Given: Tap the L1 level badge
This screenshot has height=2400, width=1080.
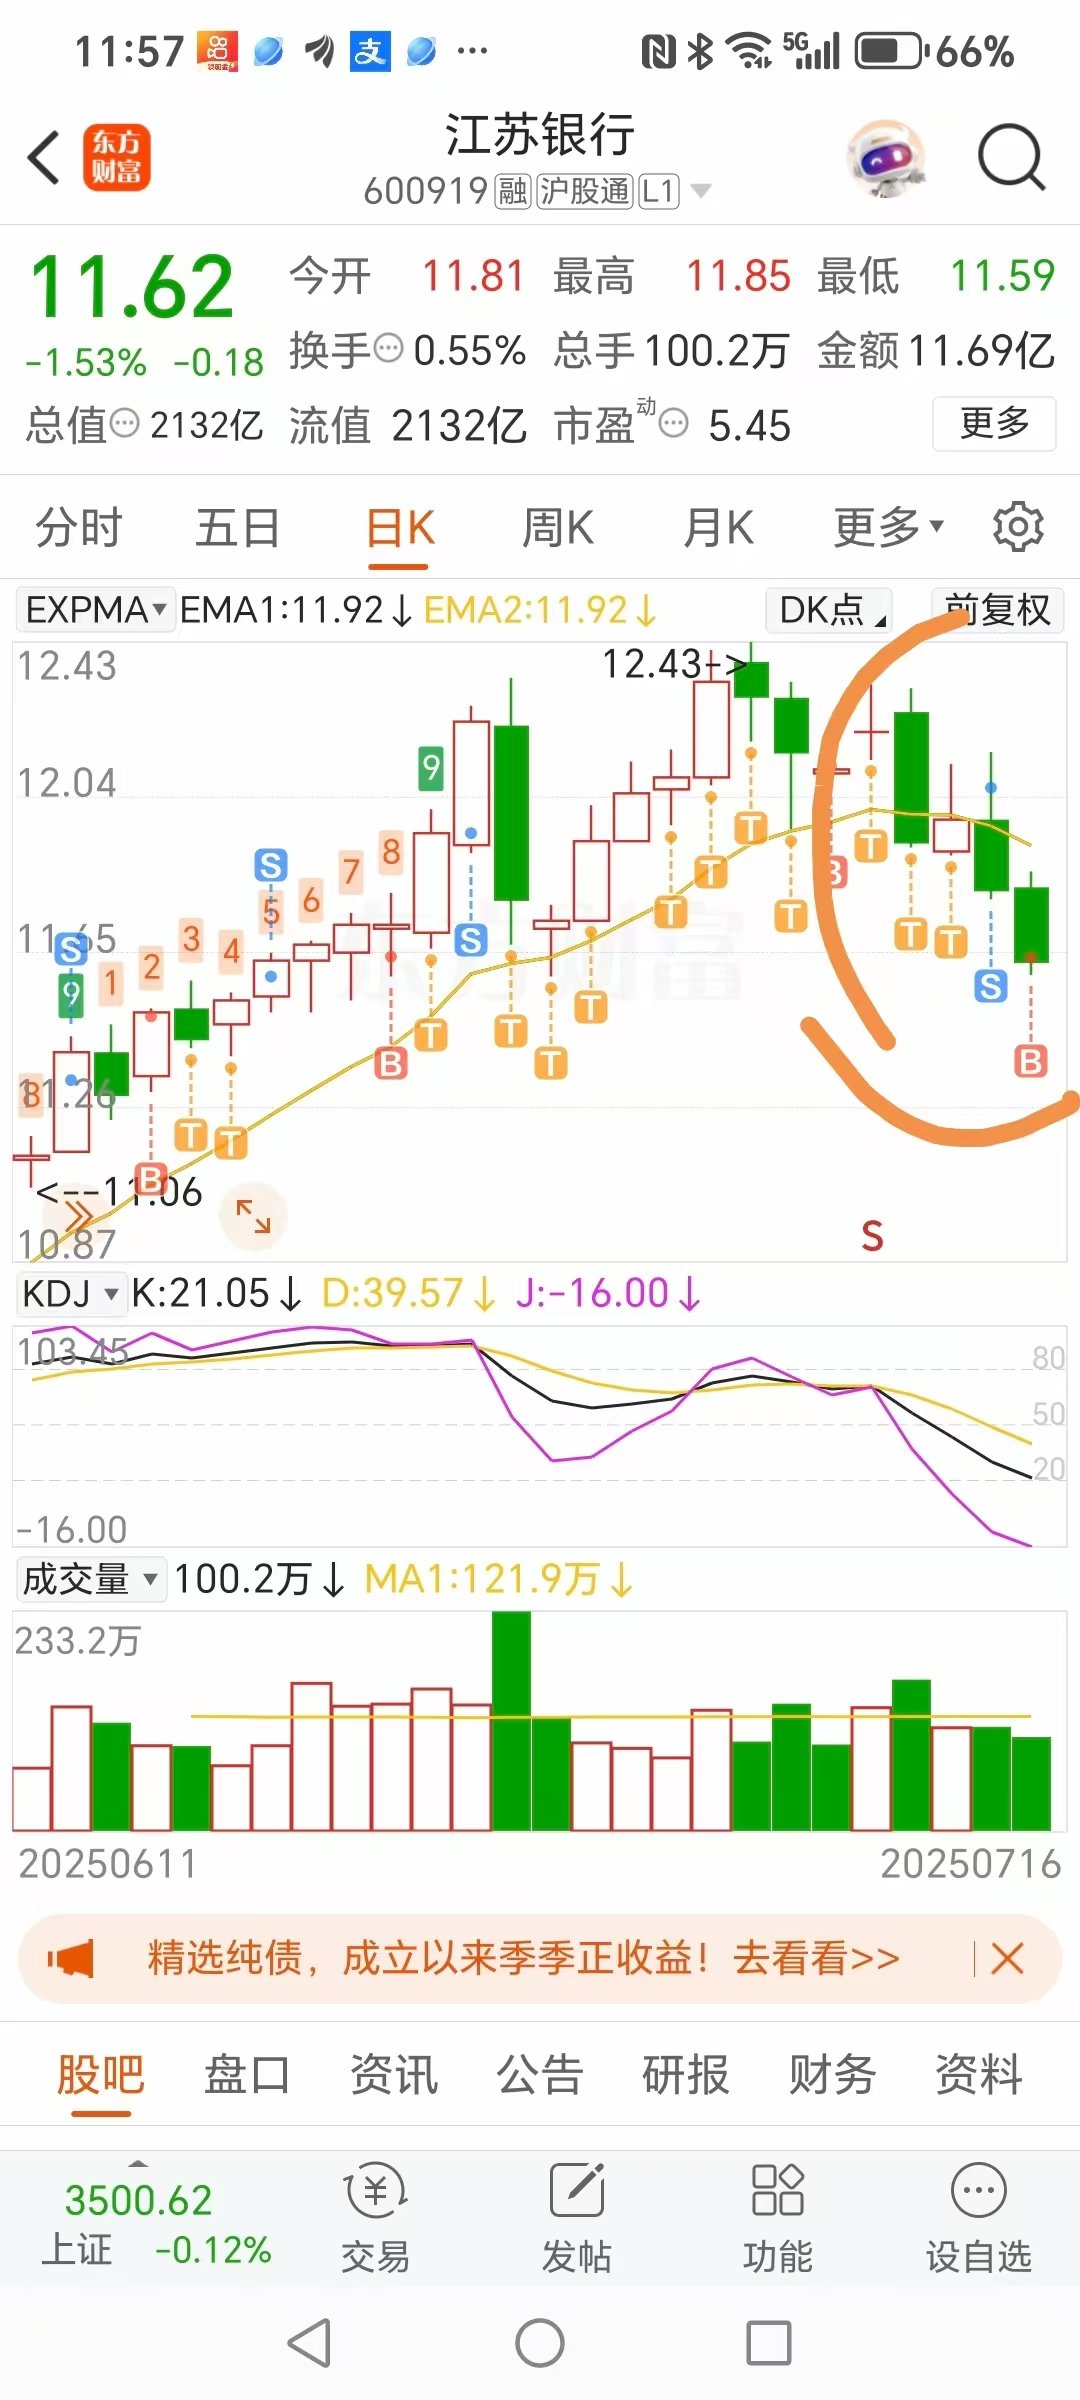Looking at the screenshot, I should point(659,191).
